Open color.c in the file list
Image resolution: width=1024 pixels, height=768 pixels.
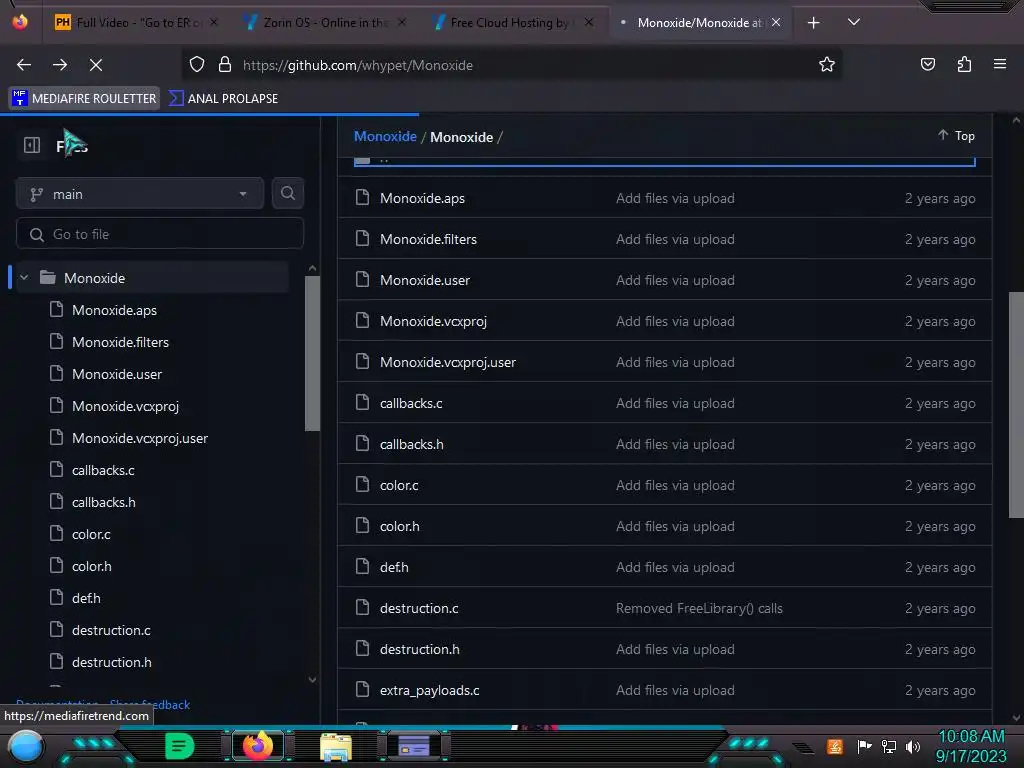point(399,485)
